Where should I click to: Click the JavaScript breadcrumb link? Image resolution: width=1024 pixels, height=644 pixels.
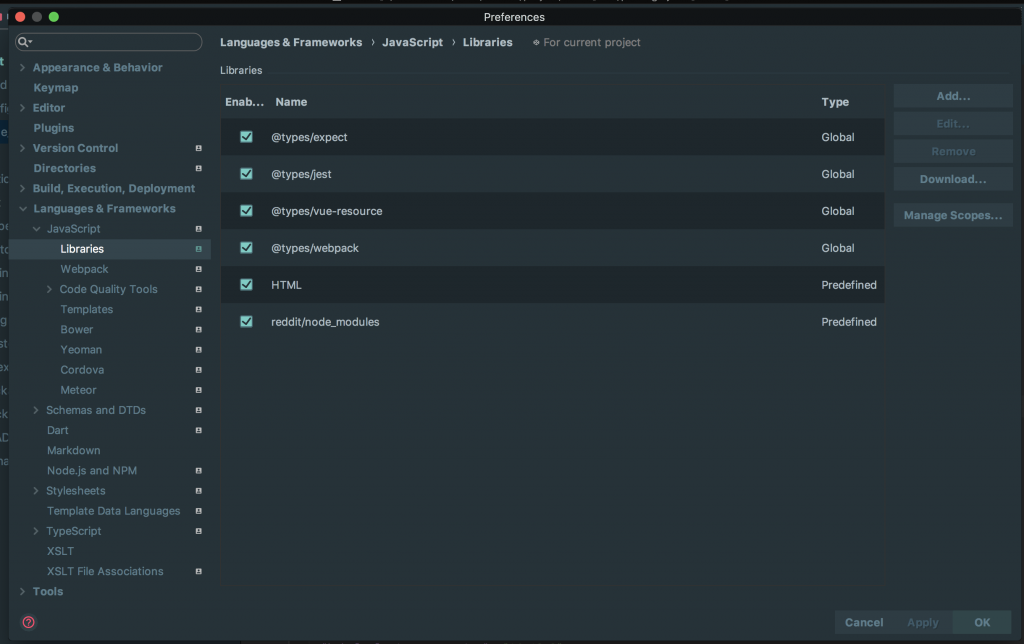point(412,43)
